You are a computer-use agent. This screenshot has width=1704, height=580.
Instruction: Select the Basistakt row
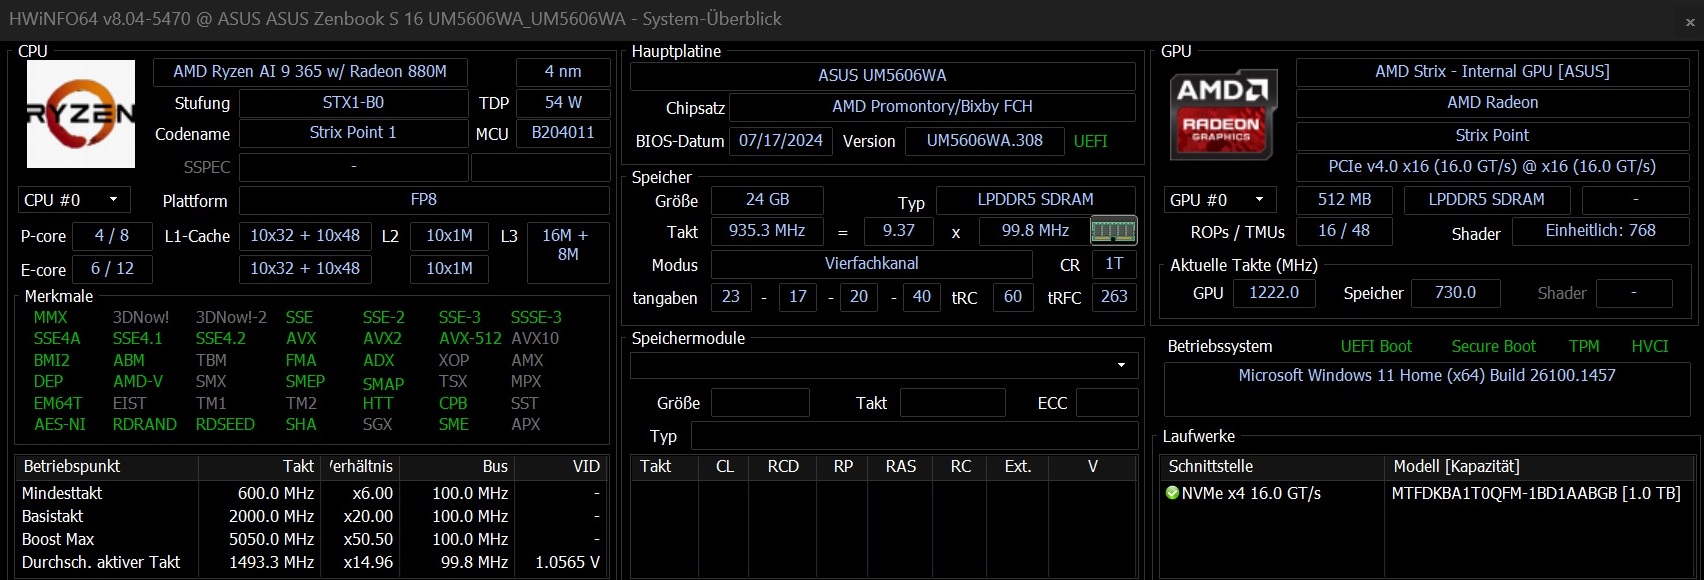point(312,517)
